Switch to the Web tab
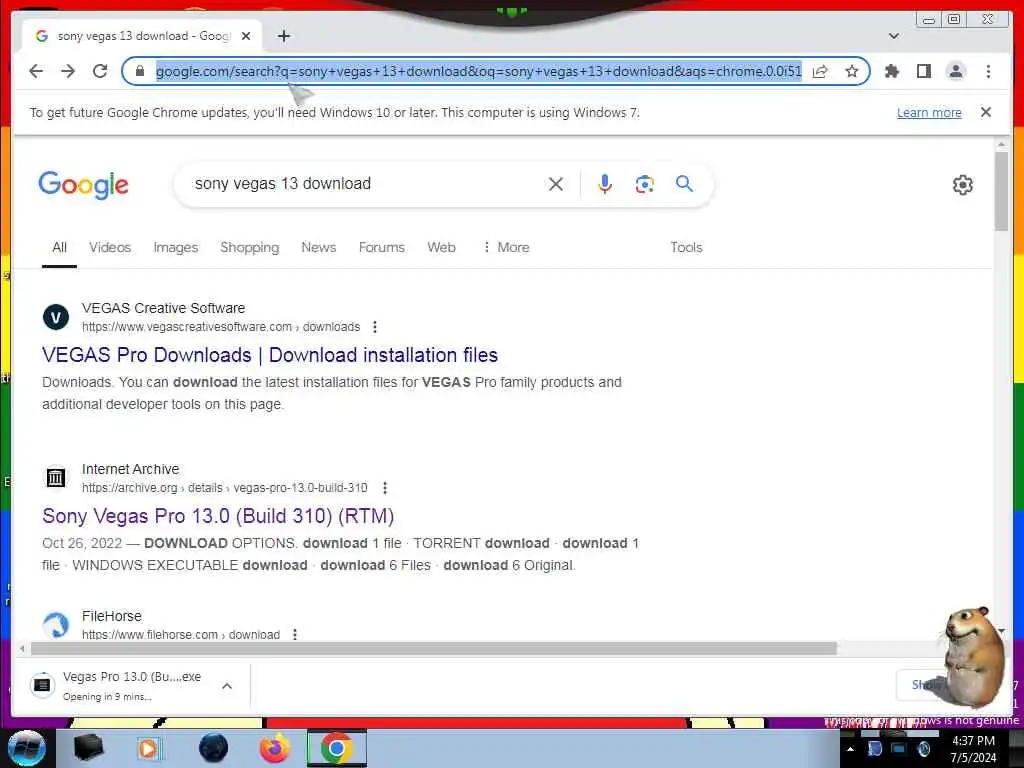The width and height of the screenshot is (1024, 768). pyautogui.click(x=441, y=248)
